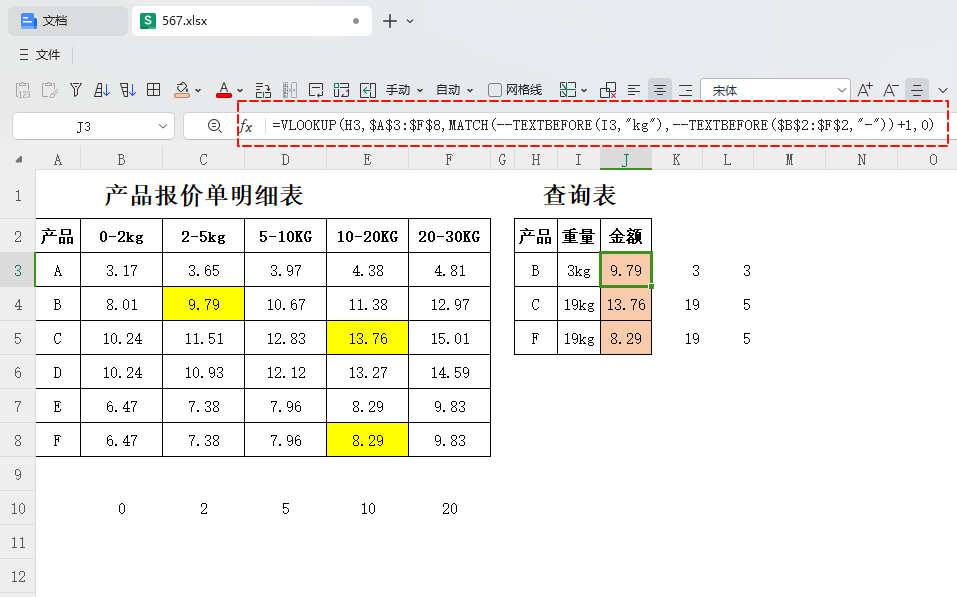957x597 pixels.
Task: Switch to the 文档 tab
Action: [x=68, y=21]
